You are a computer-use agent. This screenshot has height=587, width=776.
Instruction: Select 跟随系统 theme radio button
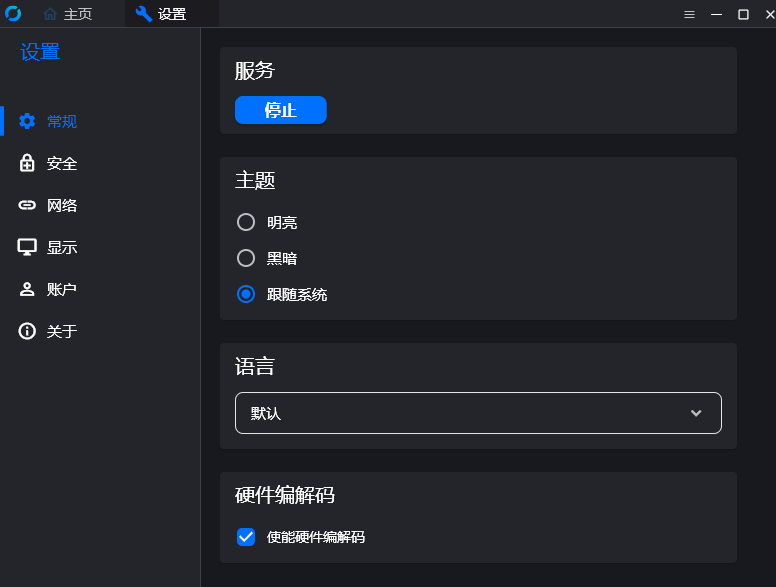246,294
